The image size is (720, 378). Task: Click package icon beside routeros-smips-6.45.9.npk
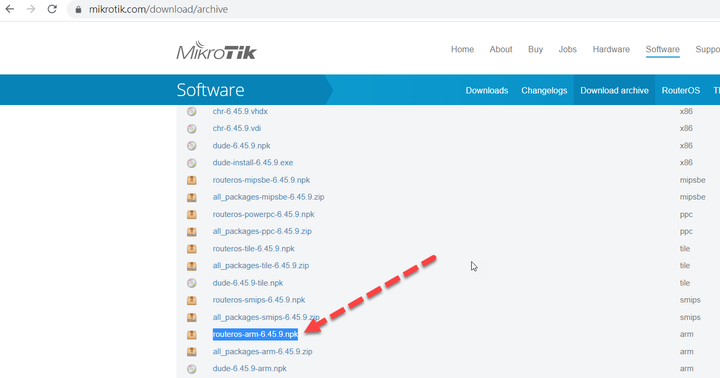tap(191, 300)
